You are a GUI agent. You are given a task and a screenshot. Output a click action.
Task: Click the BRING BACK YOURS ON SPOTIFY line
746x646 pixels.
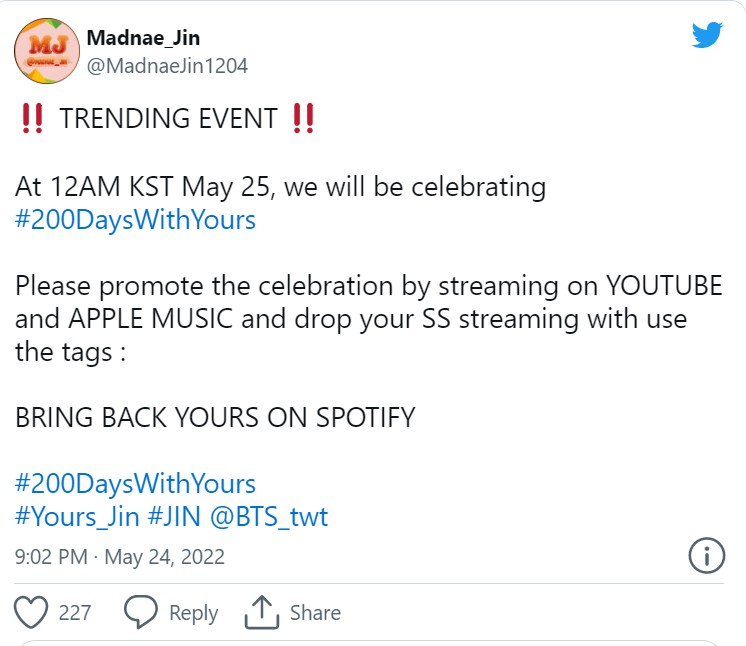point(215,418)
